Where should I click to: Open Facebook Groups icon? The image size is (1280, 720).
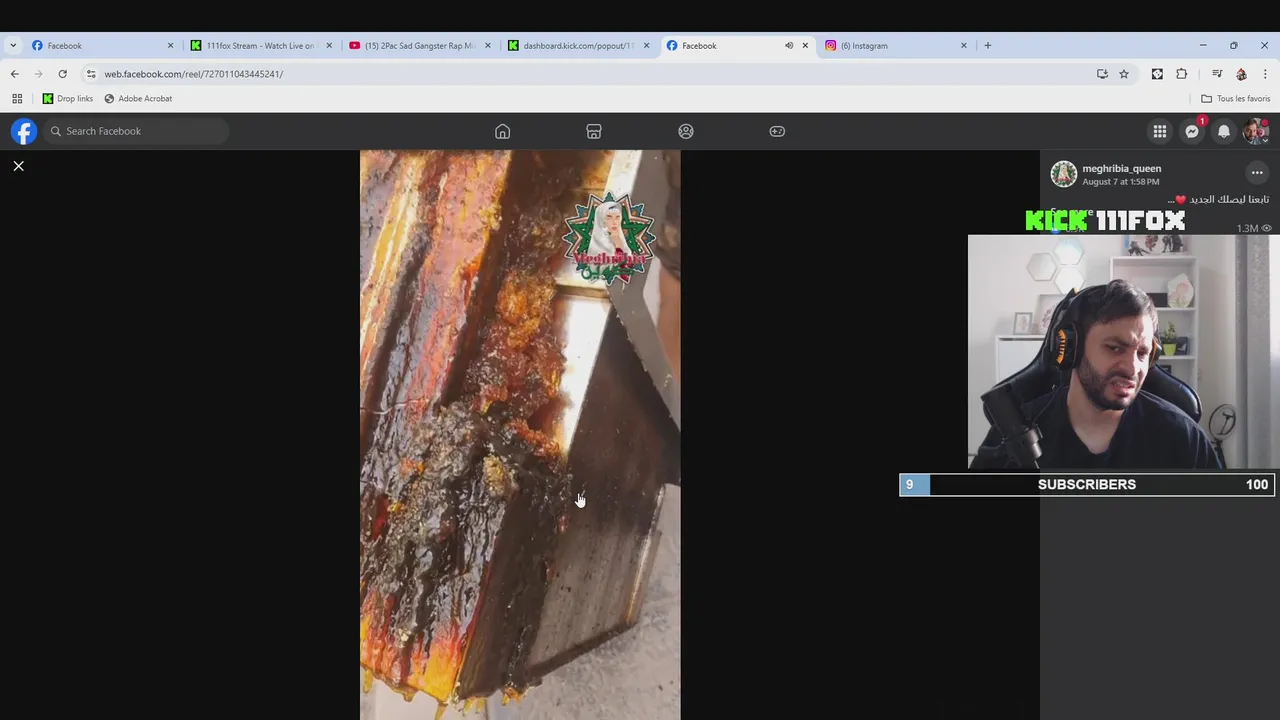tap(686, 131)
